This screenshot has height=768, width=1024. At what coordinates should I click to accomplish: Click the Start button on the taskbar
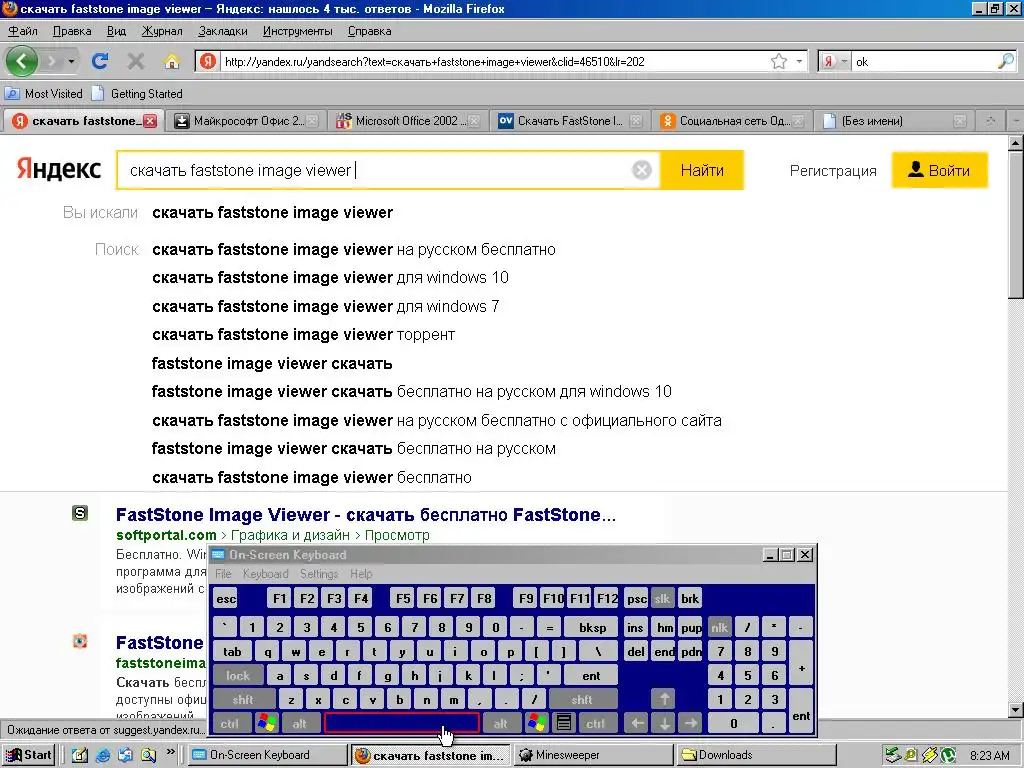[x=28, y=755]
